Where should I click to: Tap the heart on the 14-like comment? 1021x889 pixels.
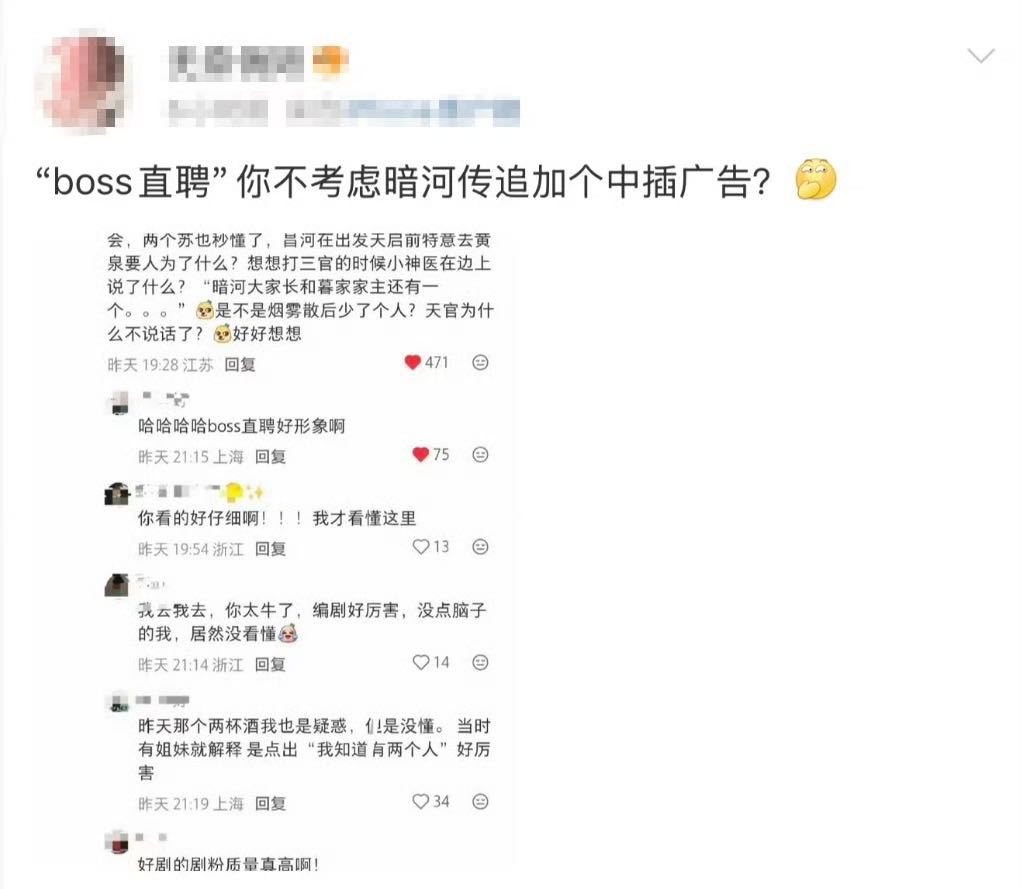coord(421,662)
